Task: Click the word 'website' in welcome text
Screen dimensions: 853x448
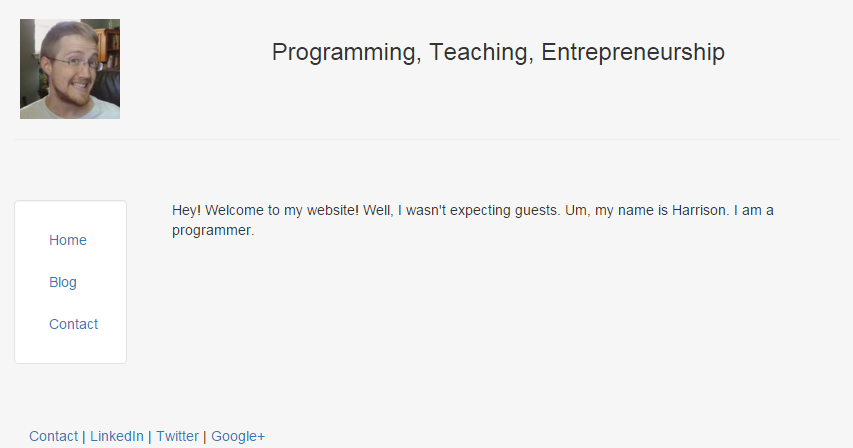Action: pyautogui.click(x=328, y=210)
